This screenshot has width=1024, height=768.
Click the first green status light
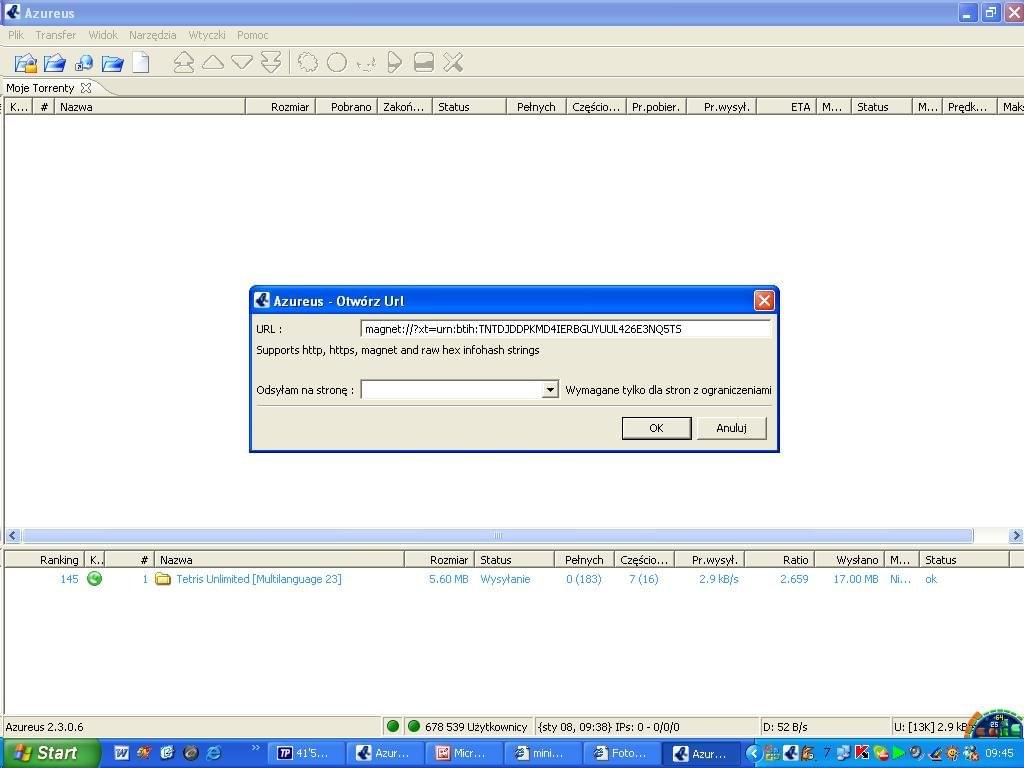[393, 726]
